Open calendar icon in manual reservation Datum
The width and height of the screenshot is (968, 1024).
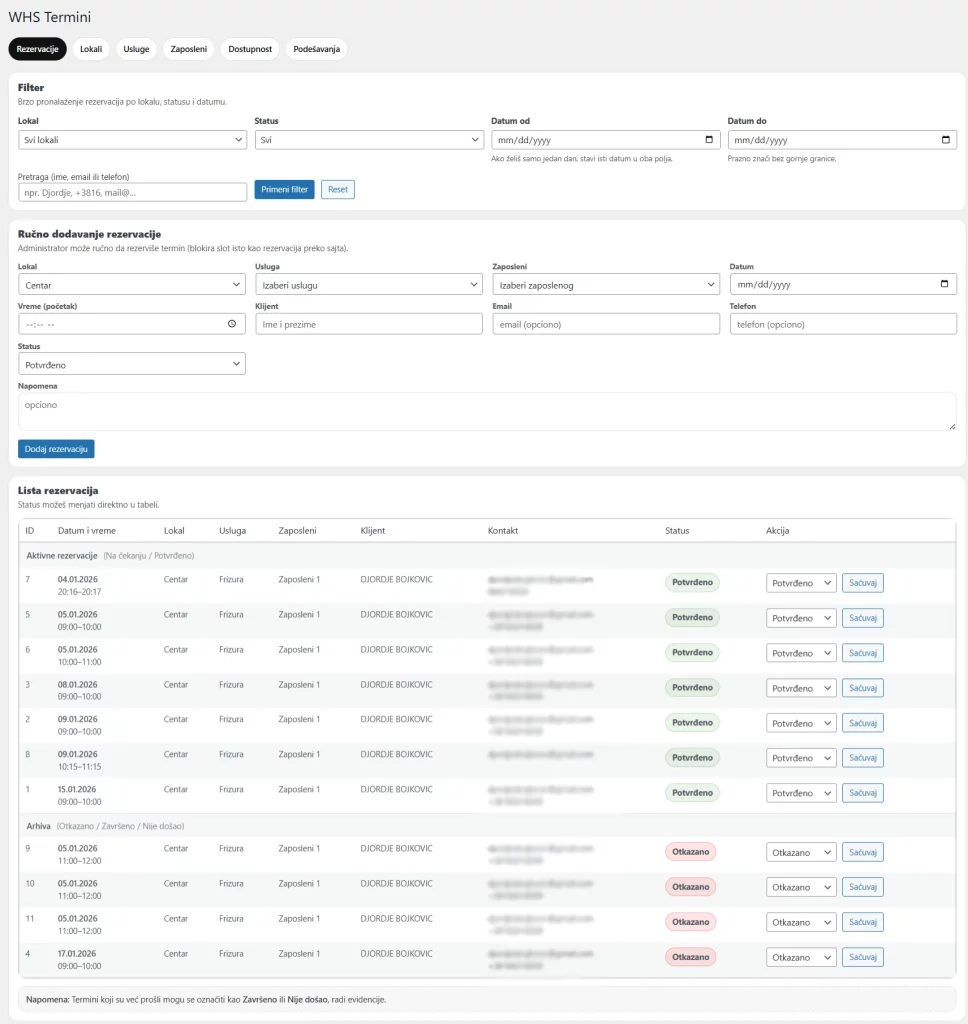[x=946, y=284]
